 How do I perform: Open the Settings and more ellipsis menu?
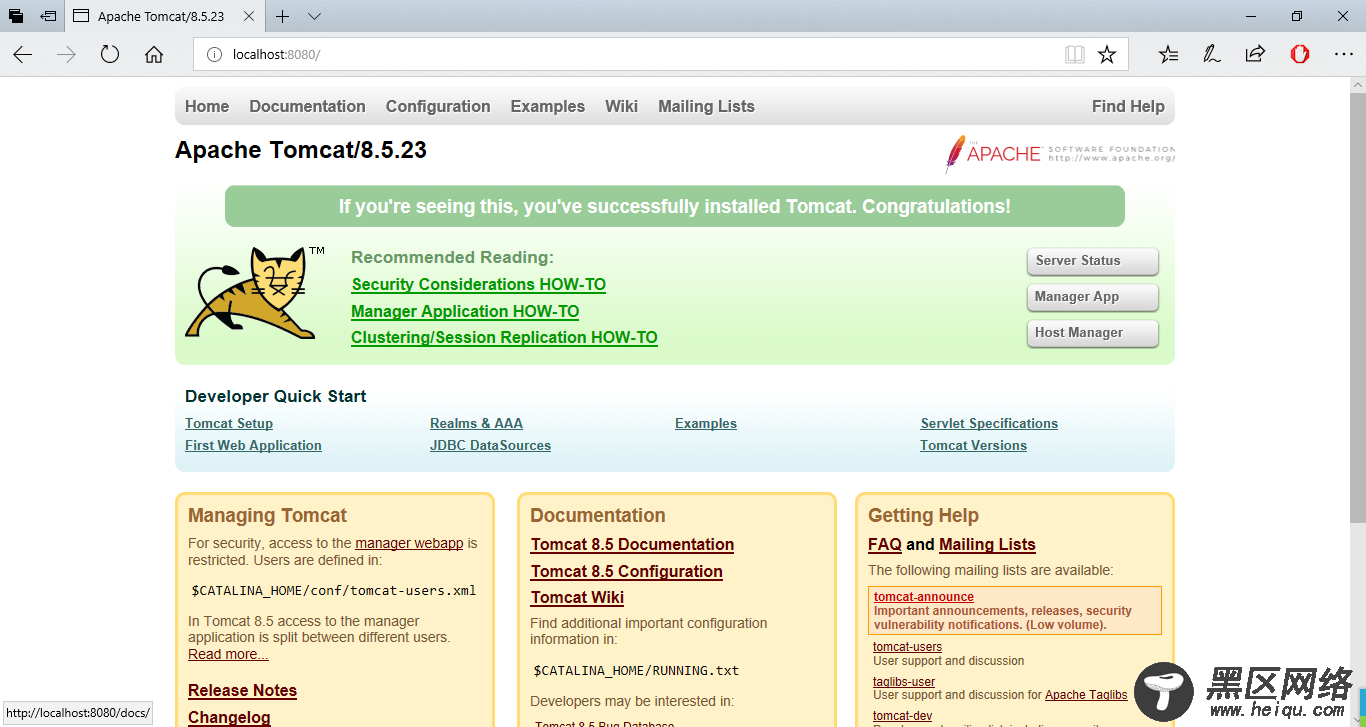(x=1344, y=55)
